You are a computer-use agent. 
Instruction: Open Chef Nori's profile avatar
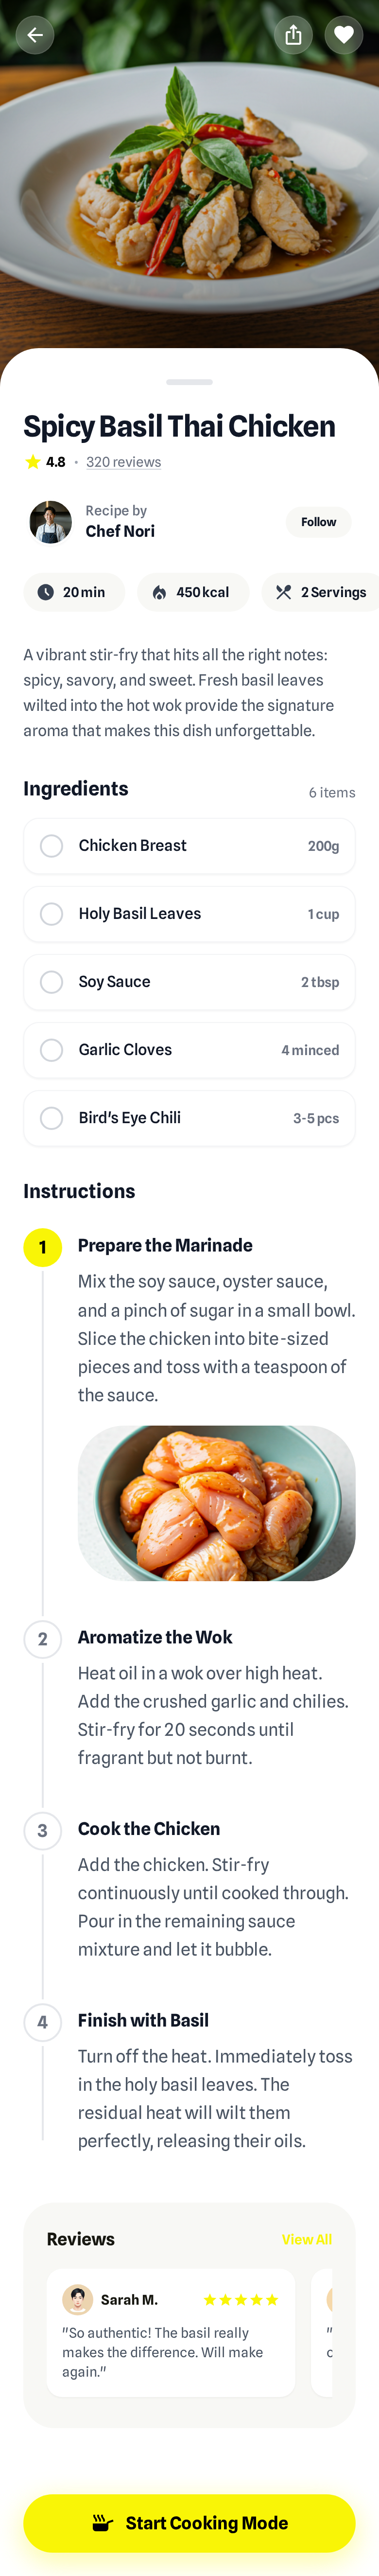[50, 522]
